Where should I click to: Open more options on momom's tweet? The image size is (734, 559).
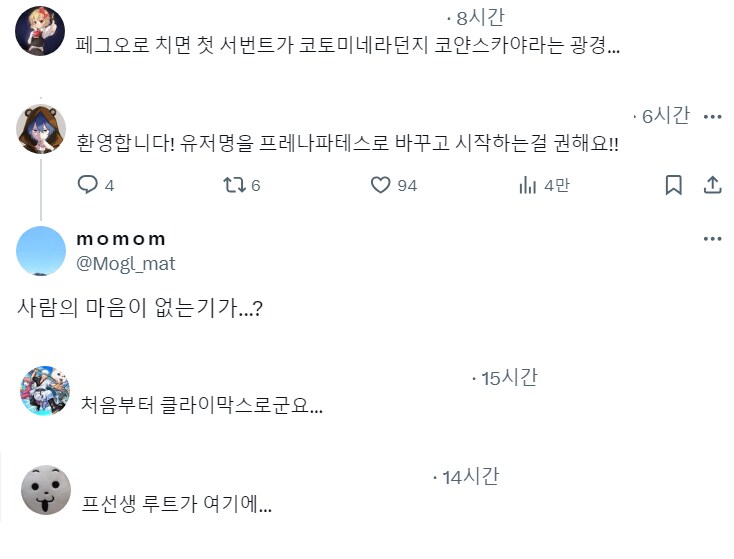712,239
